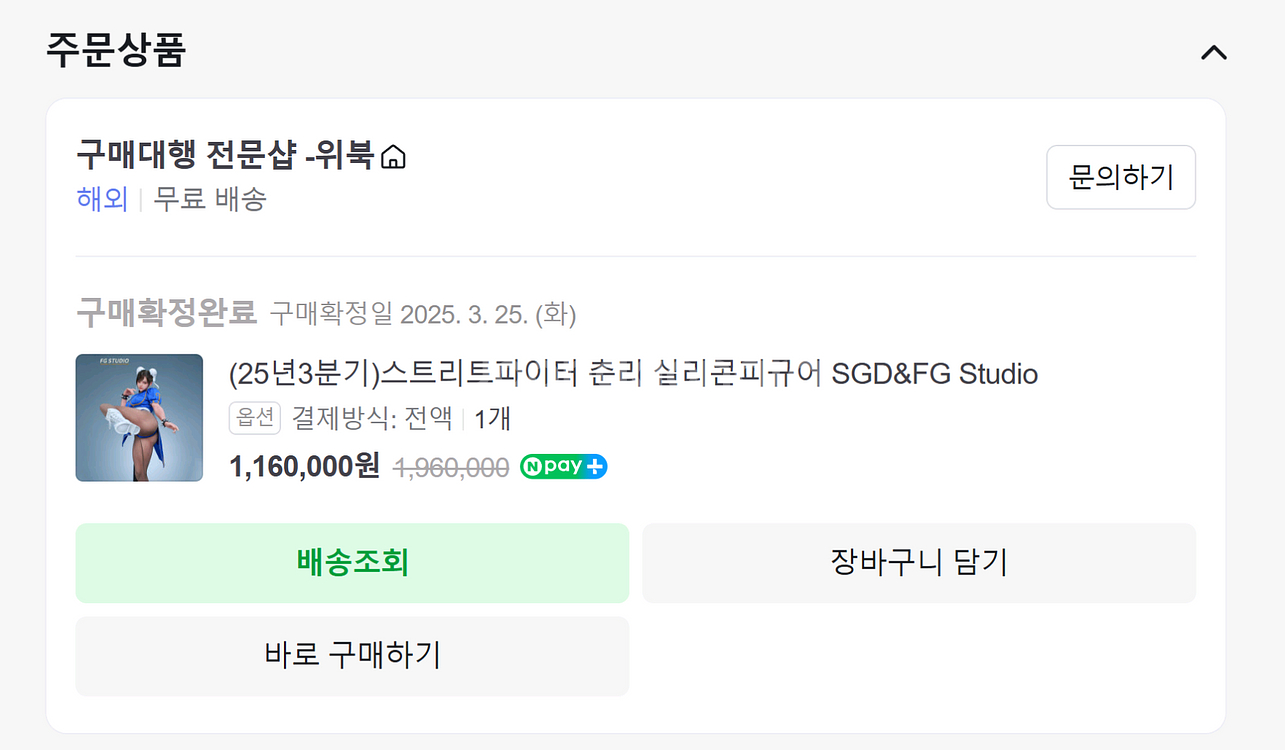Open the 스트리트파이터 춘리 실리콘피규어 product title

click(634, 374)
